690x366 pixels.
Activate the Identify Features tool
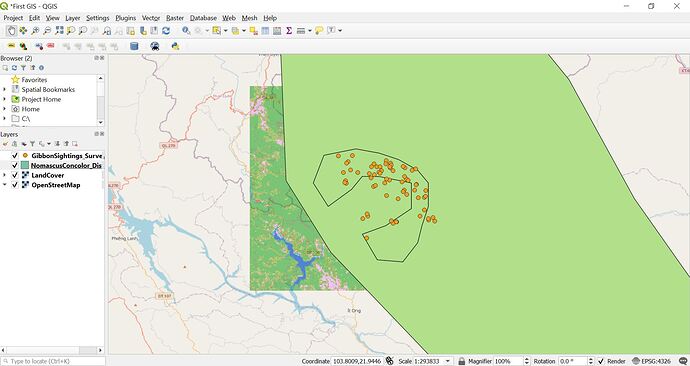pyautogui.click(x=186, y=31)
